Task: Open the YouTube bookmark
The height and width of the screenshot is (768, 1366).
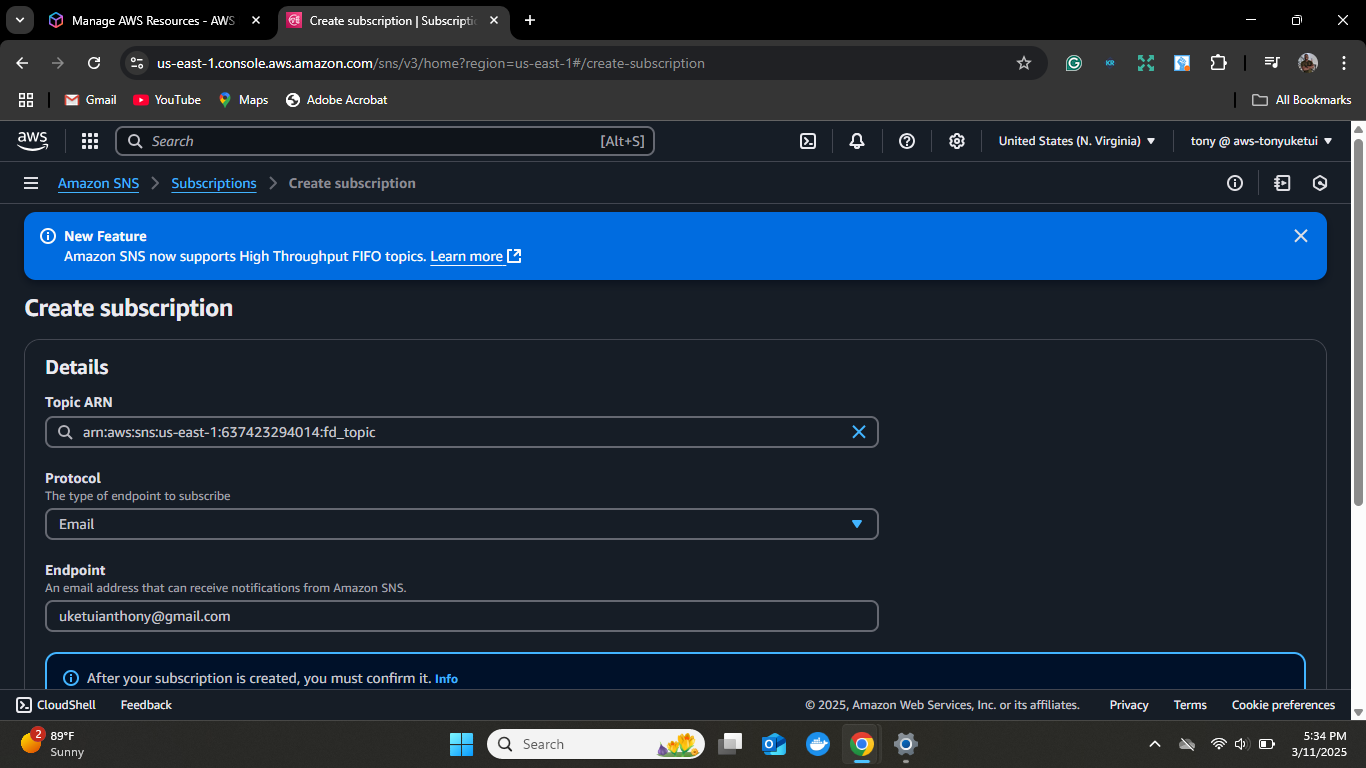Action: coord(167,100)
